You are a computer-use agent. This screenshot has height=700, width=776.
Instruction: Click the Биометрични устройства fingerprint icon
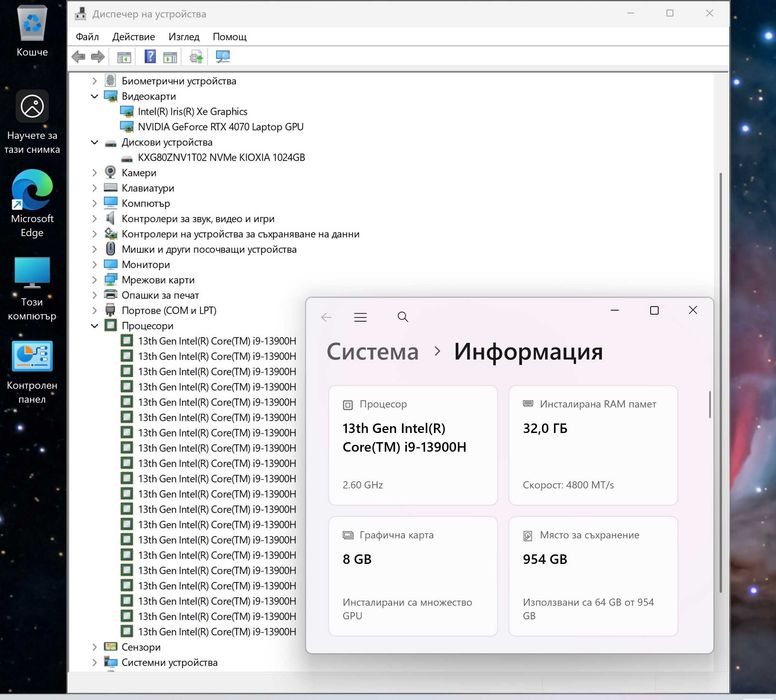point(110,80)
